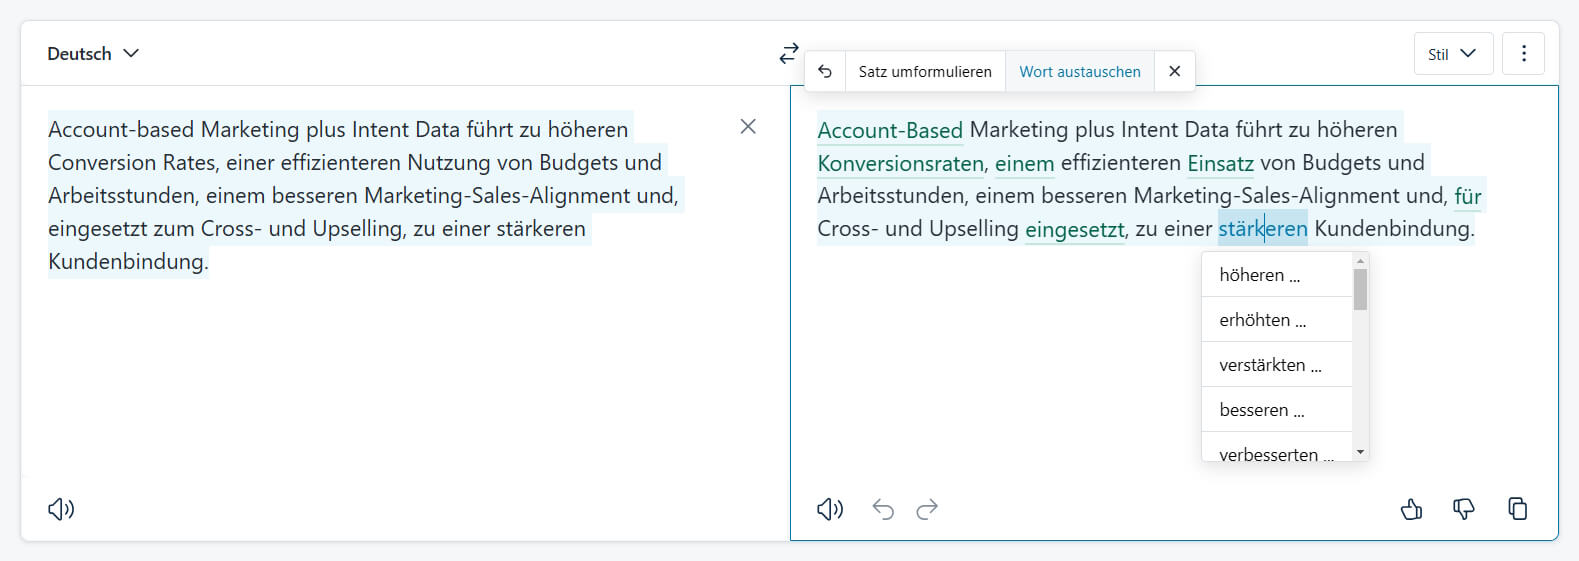Redo the change in output panel
1579x561 pixels.
(x=927, y=509)
